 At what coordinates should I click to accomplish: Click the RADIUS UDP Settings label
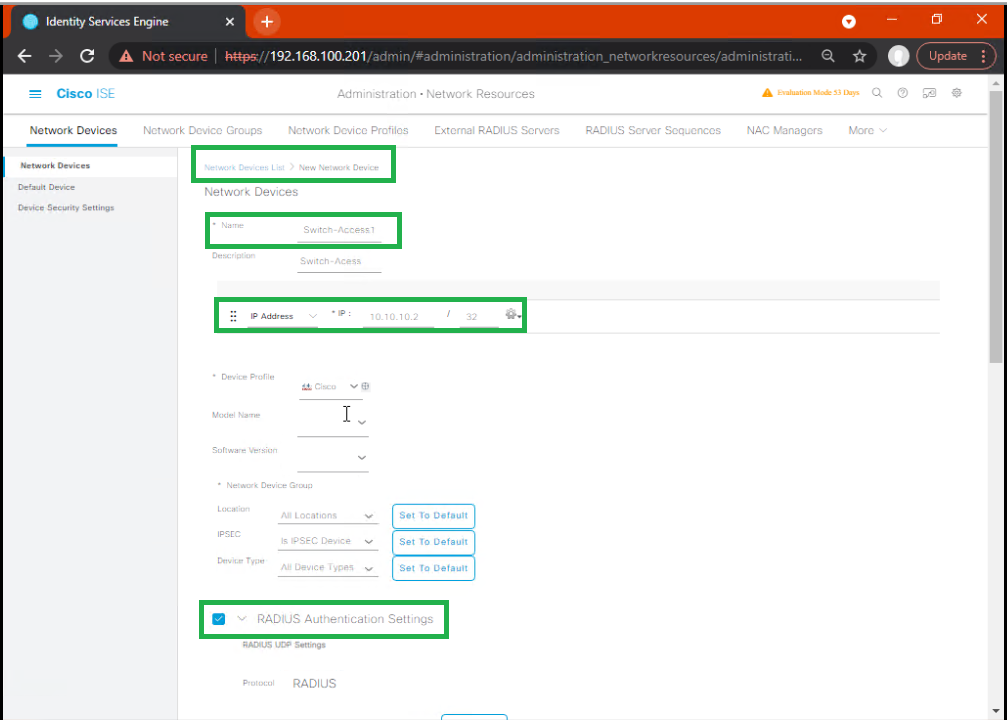(x=284, y=645)
